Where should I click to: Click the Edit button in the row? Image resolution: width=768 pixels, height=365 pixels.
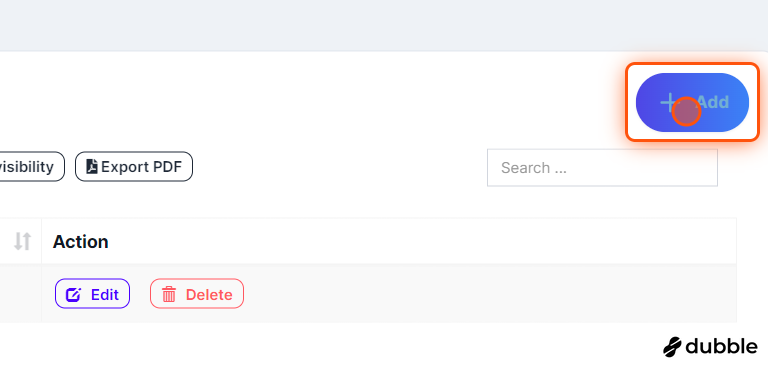(x=92, y=293)
